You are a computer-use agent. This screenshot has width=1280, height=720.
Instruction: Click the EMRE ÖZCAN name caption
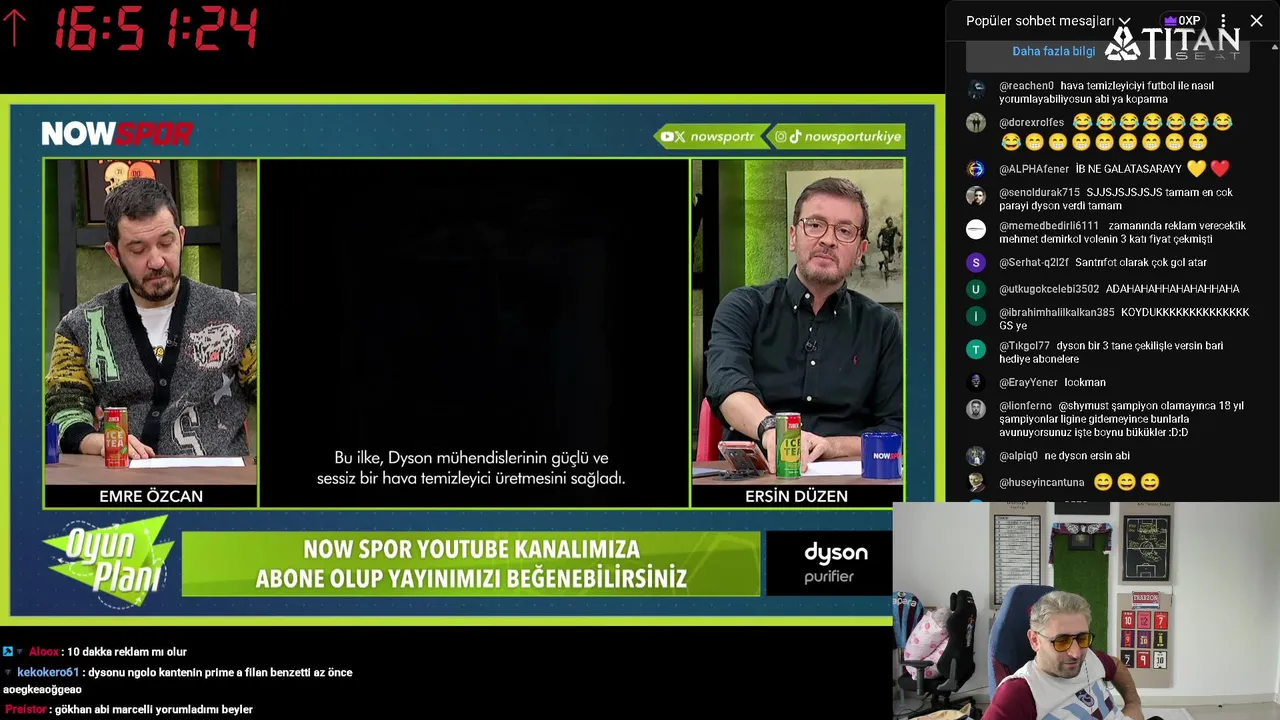(151, 496)
